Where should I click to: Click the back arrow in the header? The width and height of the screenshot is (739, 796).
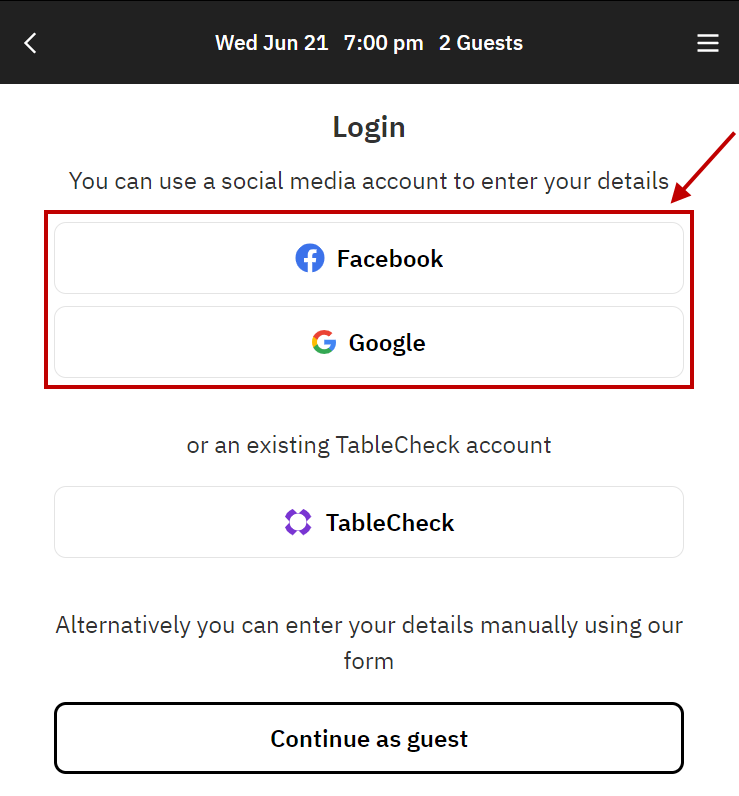click(x=30, y=43)
